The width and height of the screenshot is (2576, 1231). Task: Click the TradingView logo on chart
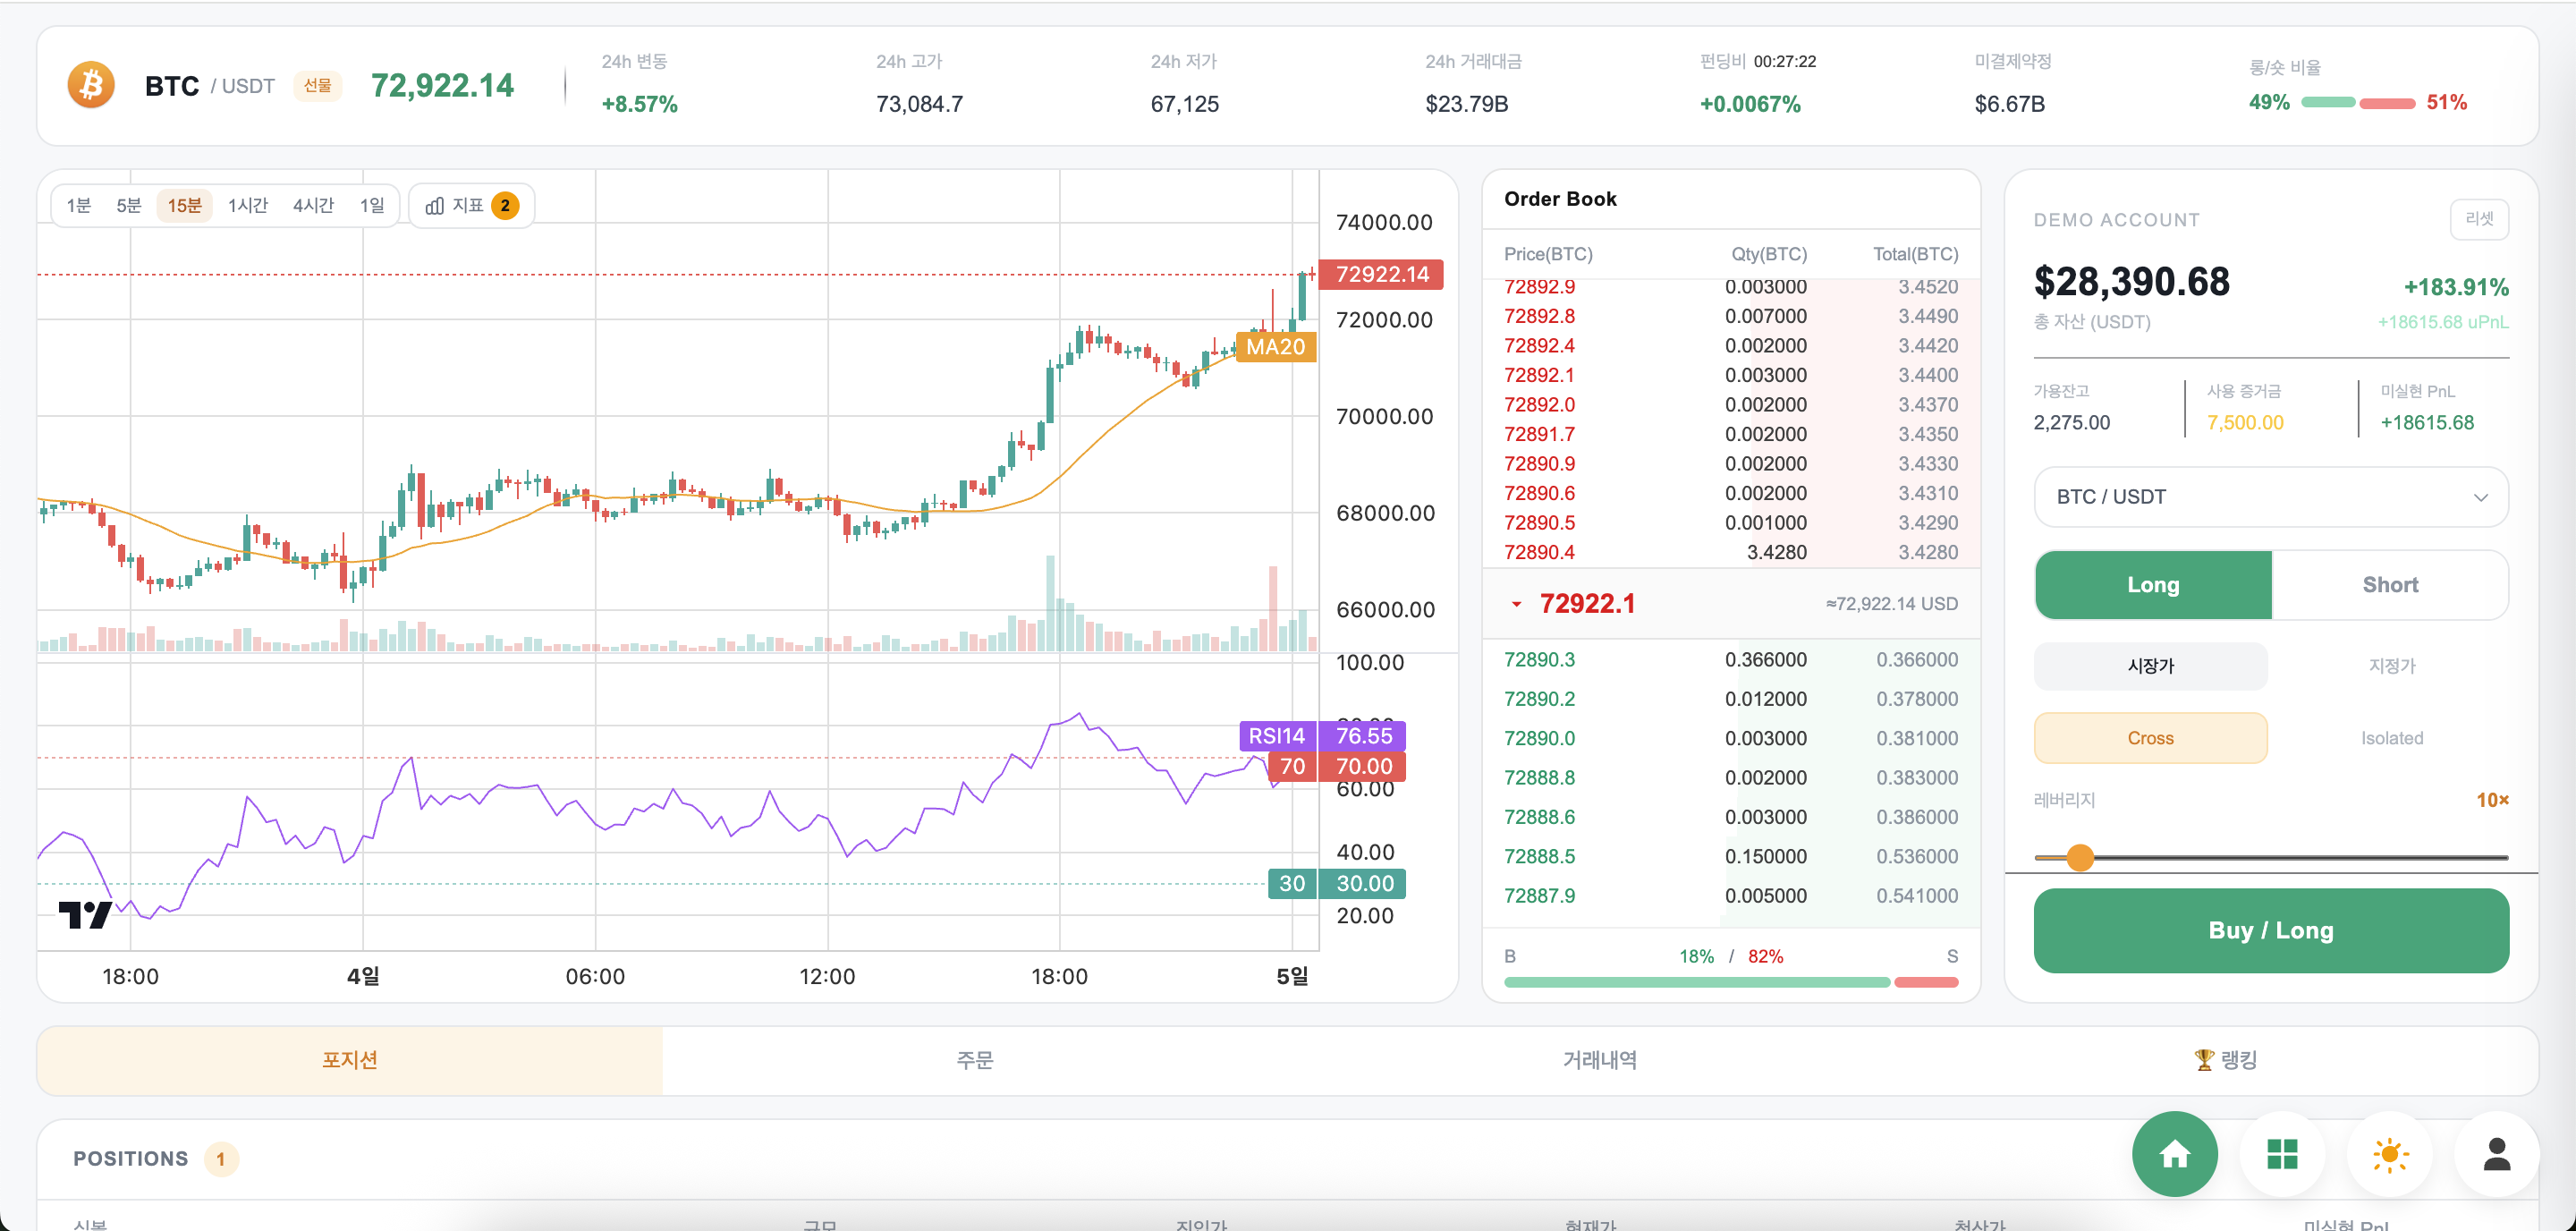click(85, 914)
